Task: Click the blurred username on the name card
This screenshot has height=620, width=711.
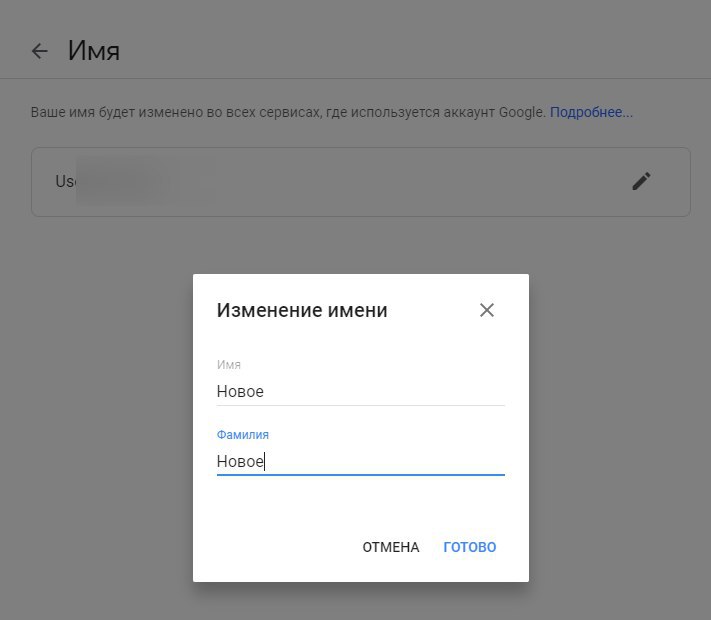Action: pyautogui.click(x=122, y=181)
